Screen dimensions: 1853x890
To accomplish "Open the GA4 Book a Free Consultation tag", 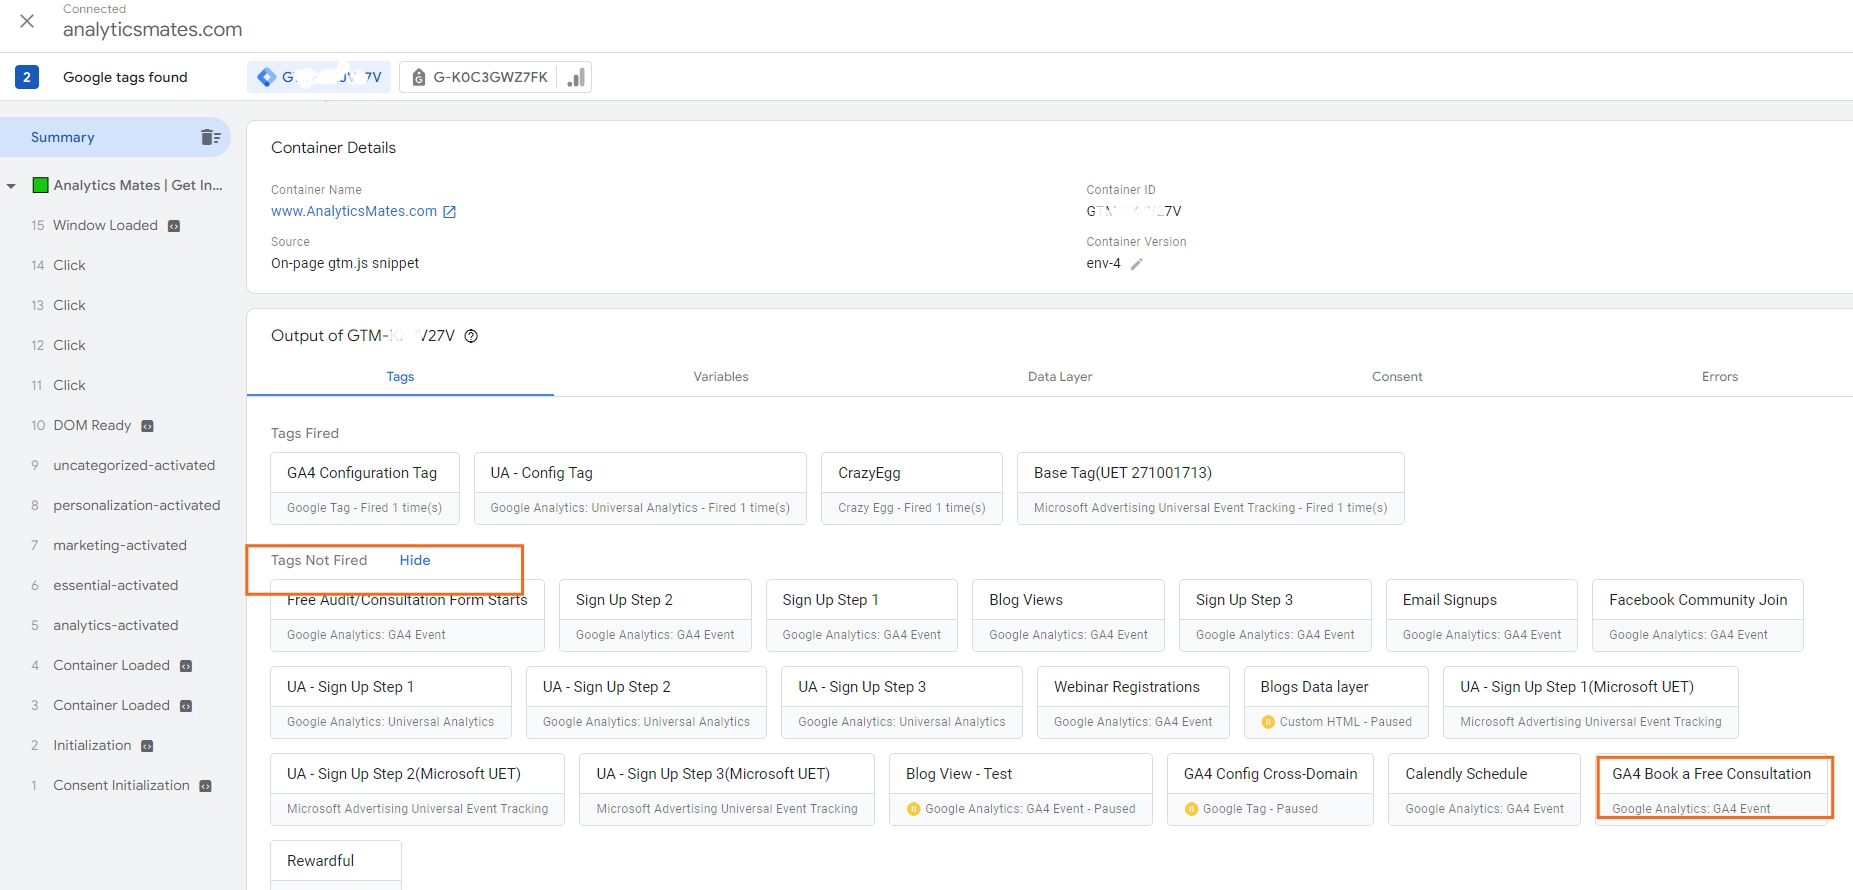I will pos(1714,789).
